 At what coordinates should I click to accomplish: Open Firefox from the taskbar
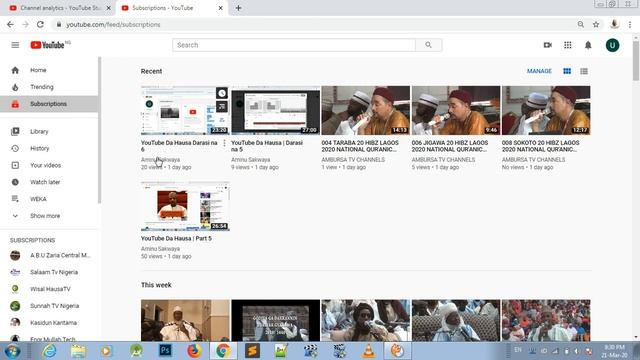click(x=194, y=351)
